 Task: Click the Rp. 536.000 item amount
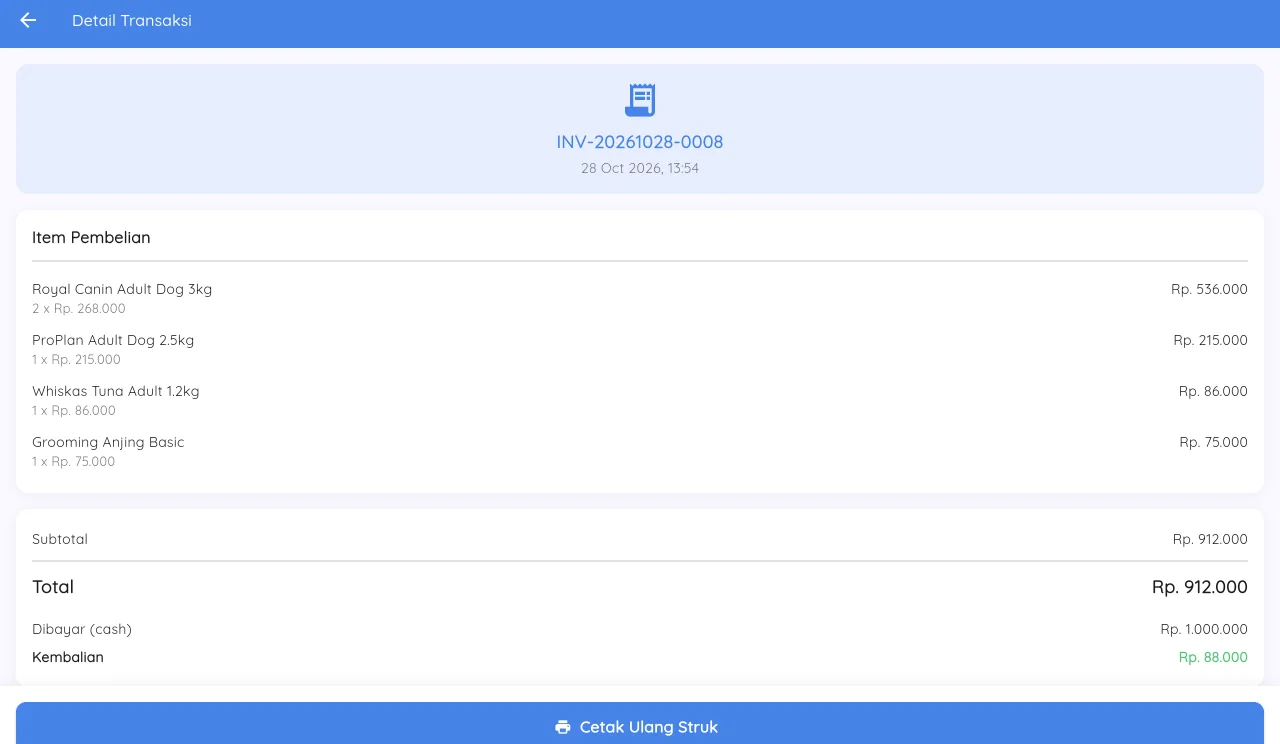point(1209,289)
